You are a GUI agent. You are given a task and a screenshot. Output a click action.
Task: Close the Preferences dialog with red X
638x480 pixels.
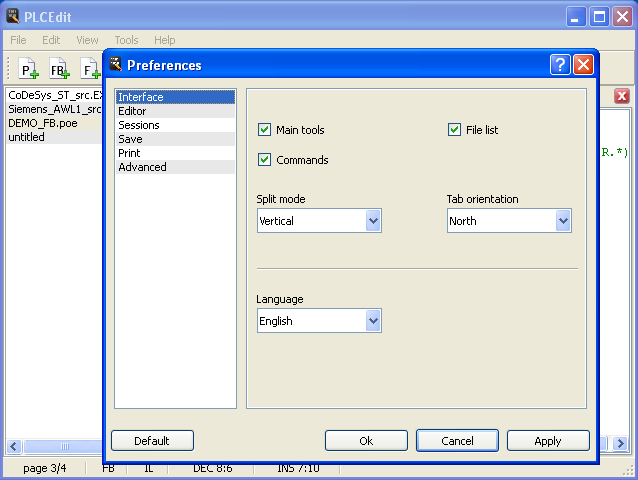click(x=583, y=65)
